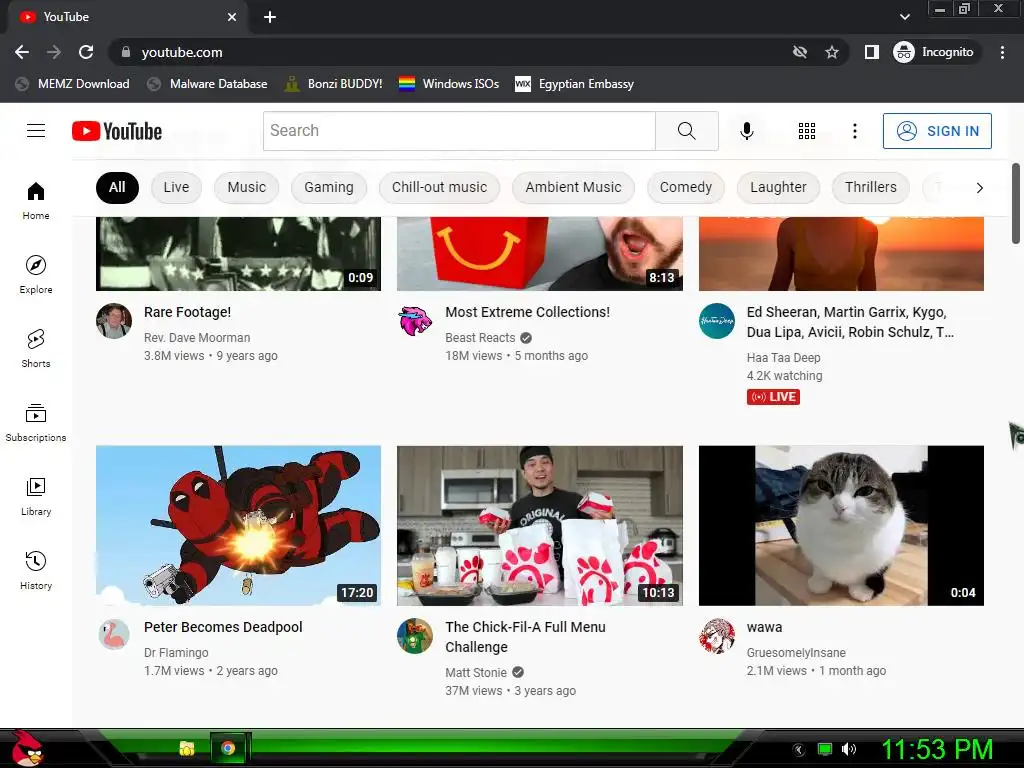Click the browser forward arrow
This screenshot has height=768, width=1024.
point(54,52)
